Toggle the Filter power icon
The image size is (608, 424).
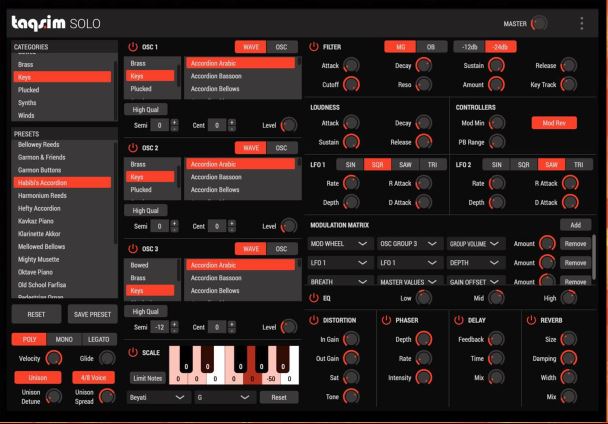pyautogui.click(x=313, y=47)
